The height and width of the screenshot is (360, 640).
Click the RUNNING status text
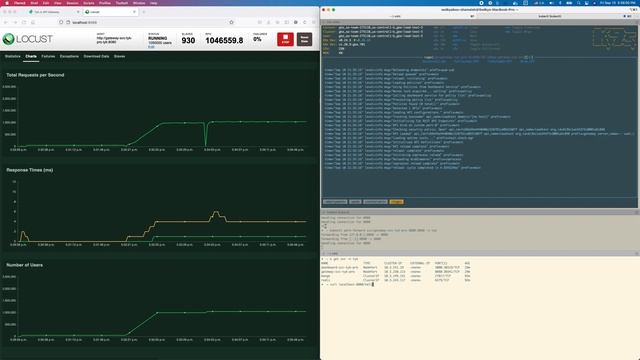(x=158, y=38)
